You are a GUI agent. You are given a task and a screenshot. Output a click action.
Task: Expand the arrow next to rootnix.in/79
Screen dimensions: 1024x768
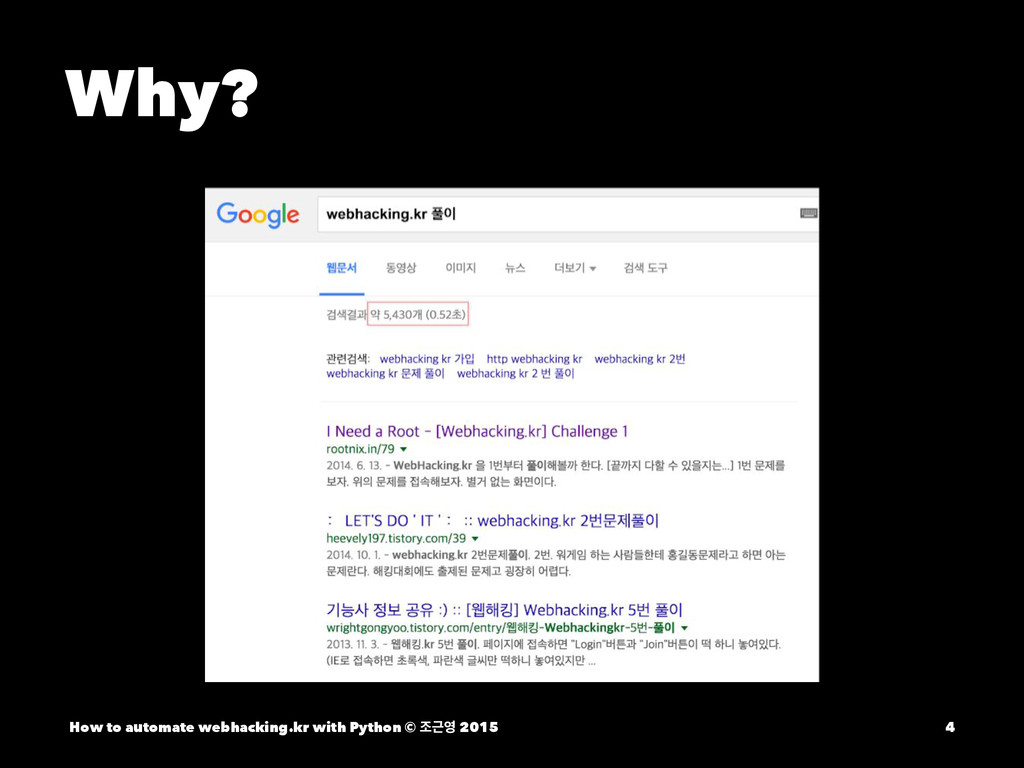point(404,449)
